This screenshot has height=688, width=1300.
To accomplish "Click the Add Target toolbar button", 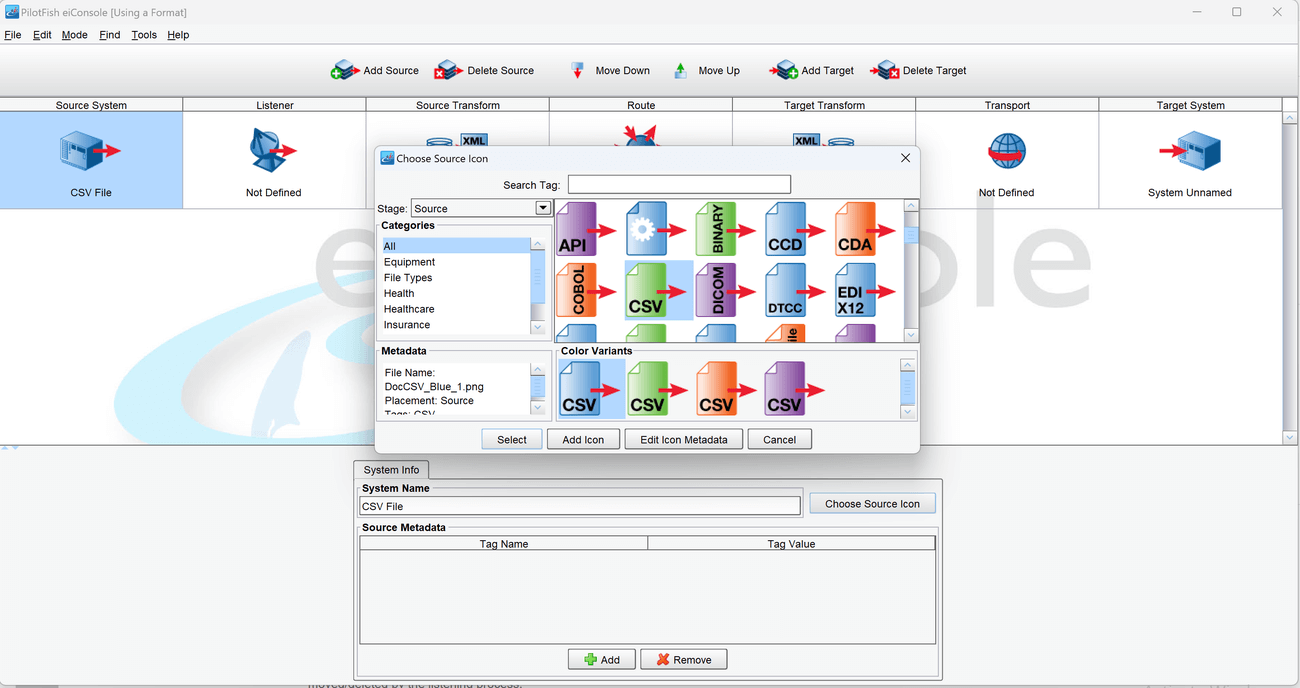I will click(811, 71).
